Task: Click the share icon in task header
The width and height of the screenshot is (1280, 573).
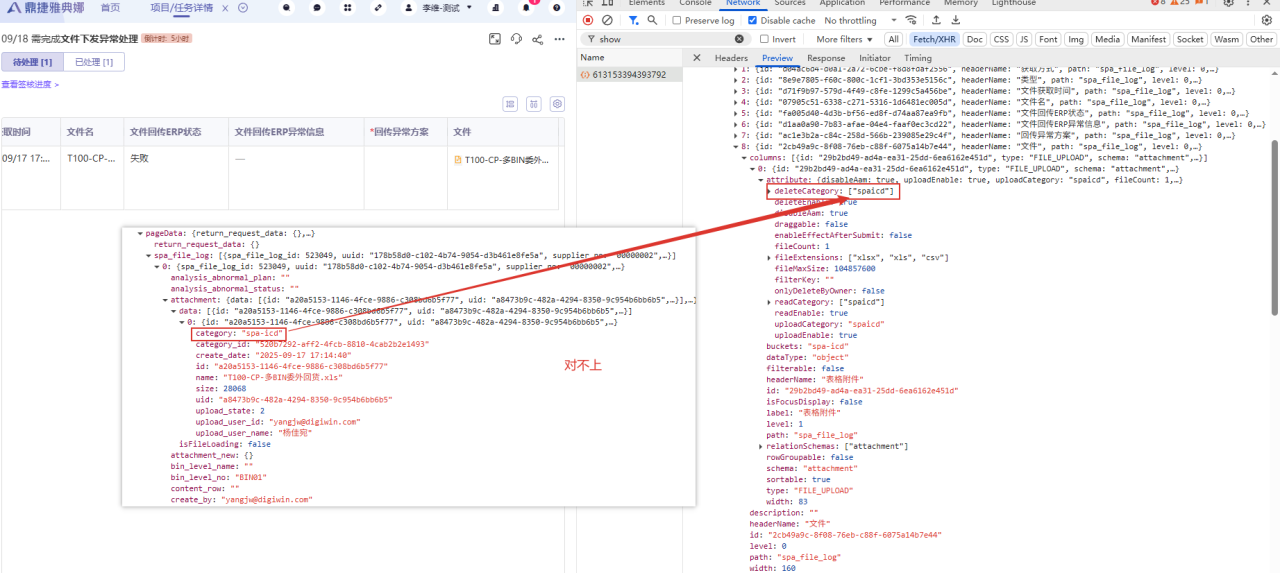Action: point(537,39)
